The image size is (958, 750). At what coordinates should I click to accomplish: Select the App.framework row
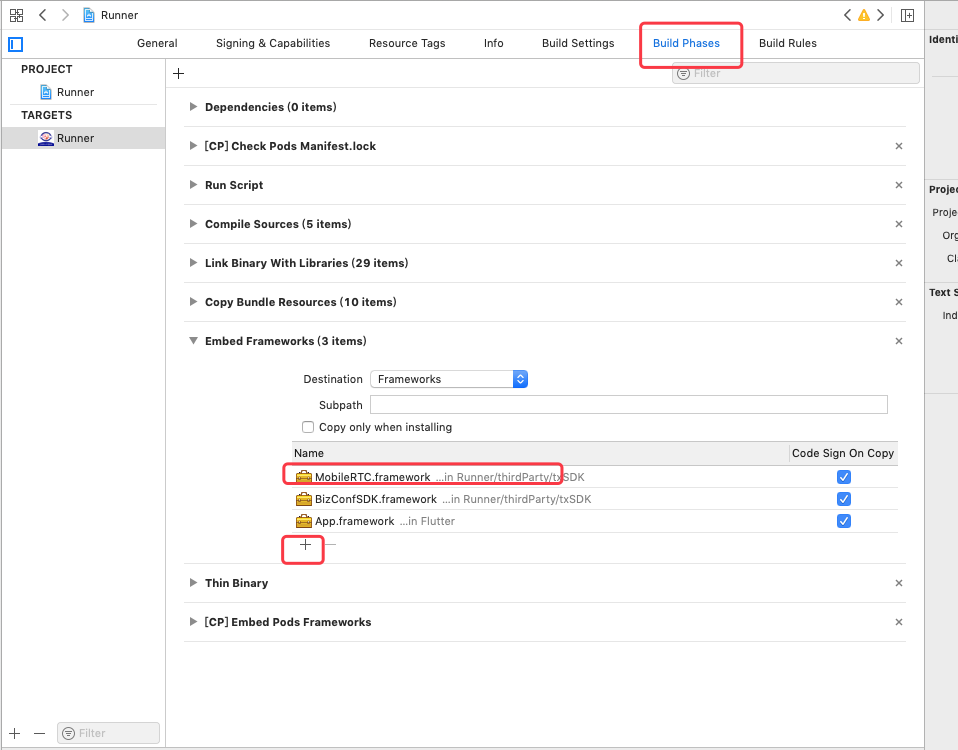click(595, 521)
